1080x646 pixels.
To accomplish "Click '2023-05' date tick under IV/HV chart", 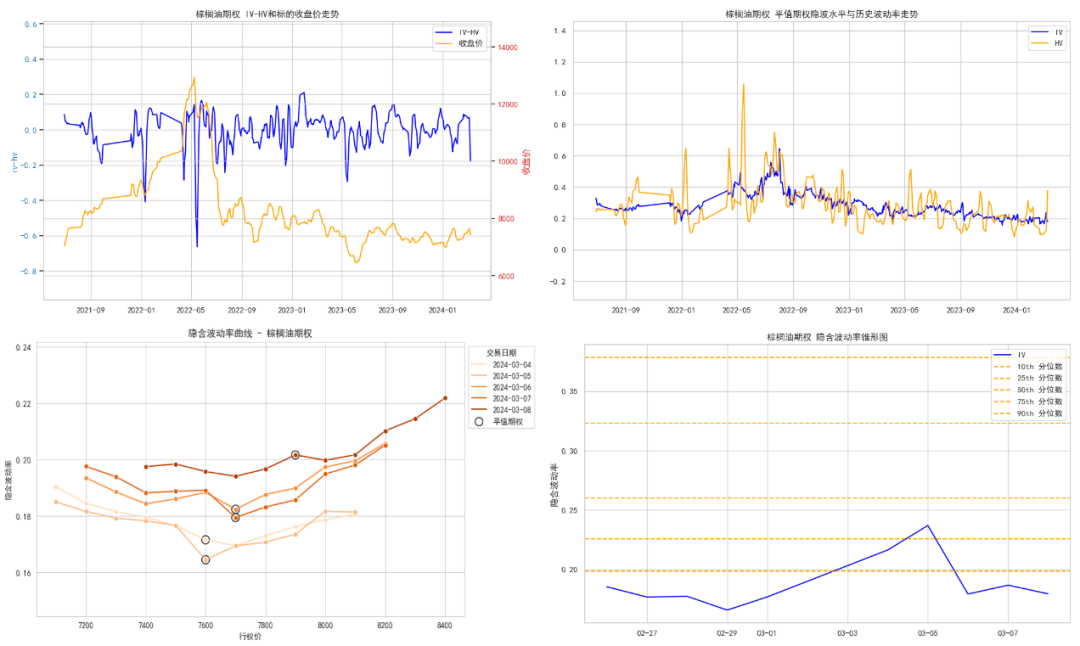I will point(904,311).
